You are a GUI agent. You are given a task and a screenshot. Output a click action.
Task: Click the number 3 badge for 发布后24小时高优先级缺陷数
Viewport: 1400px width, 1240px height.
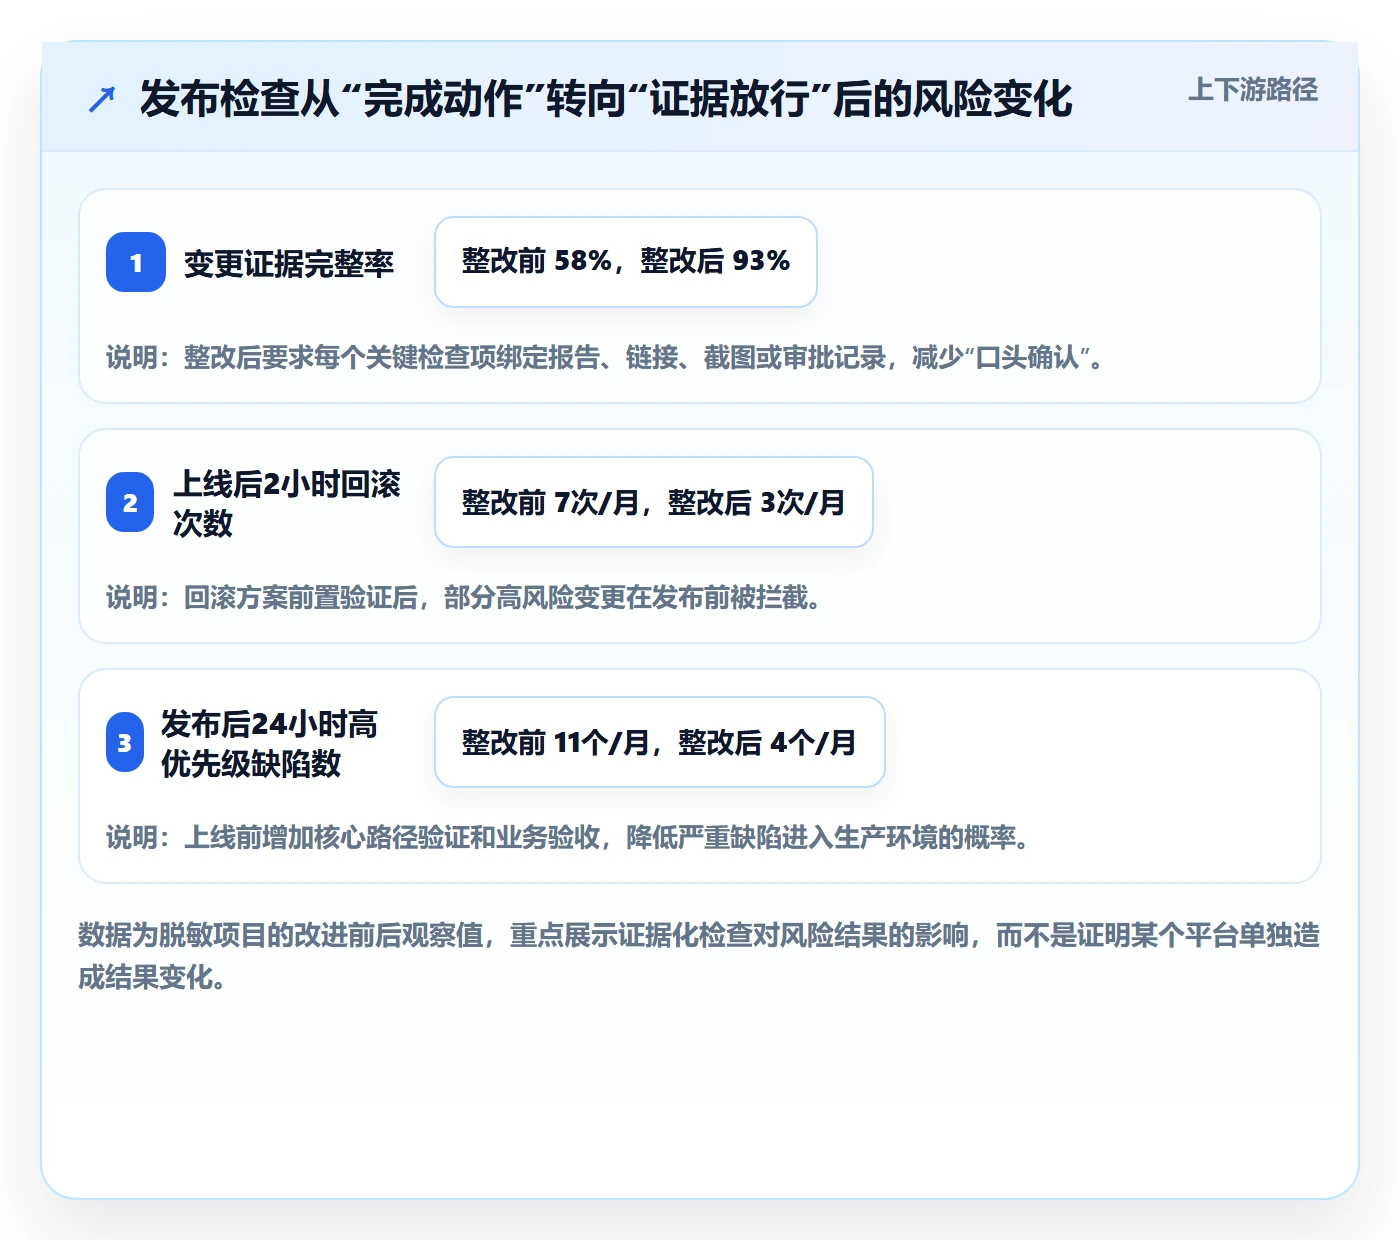[125, 742]
